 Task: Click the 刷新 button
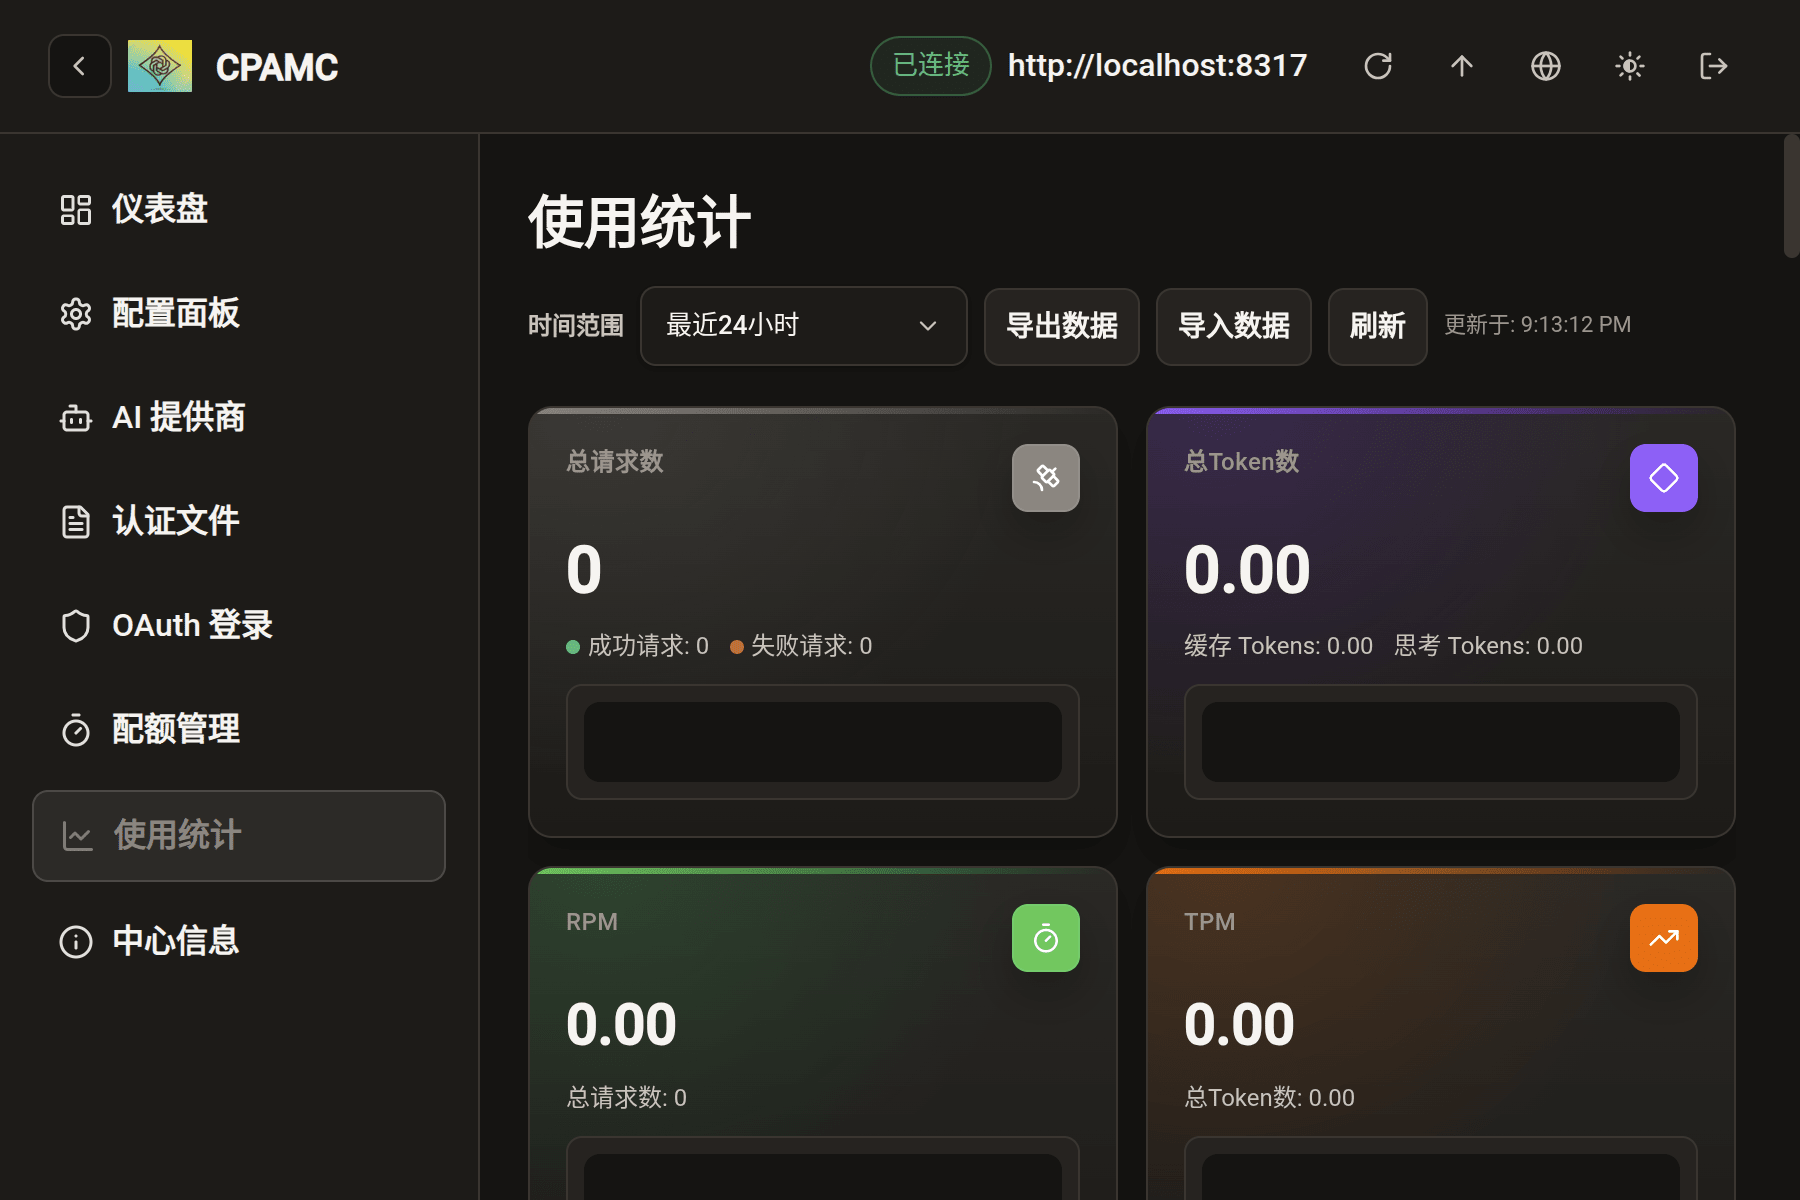(1378, 326)
